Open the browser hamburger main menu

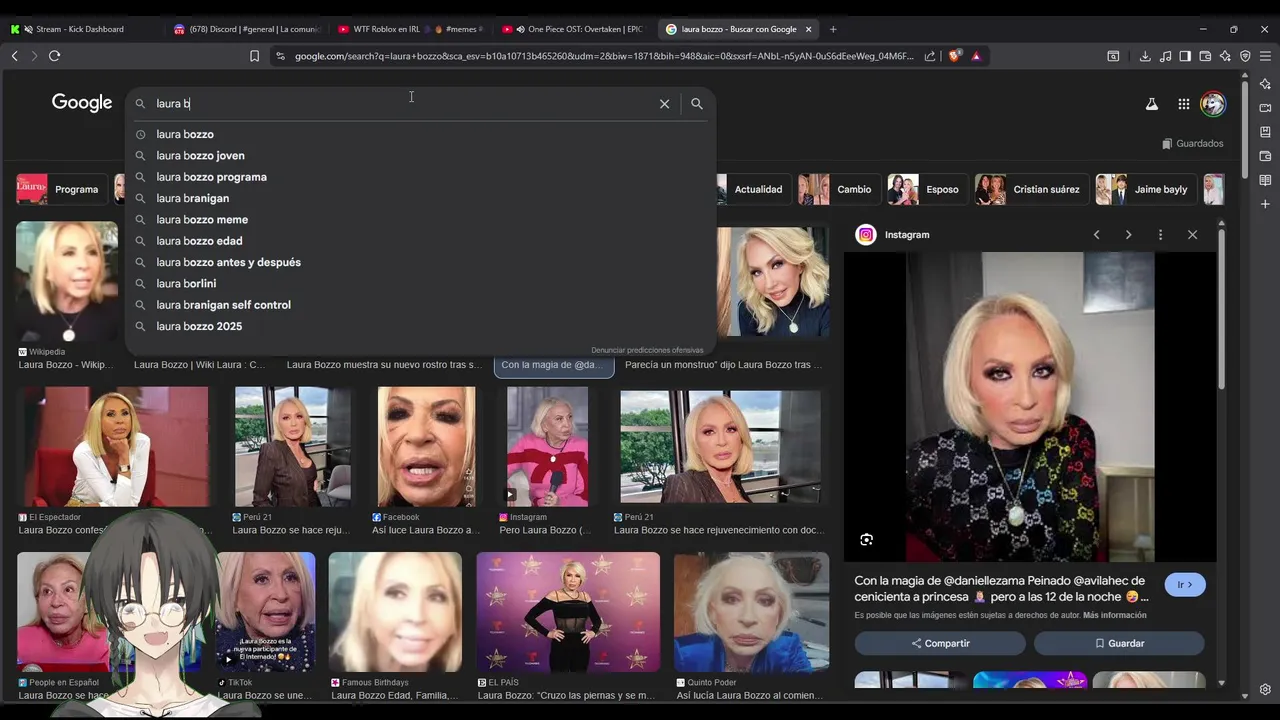pos(1265,56)
